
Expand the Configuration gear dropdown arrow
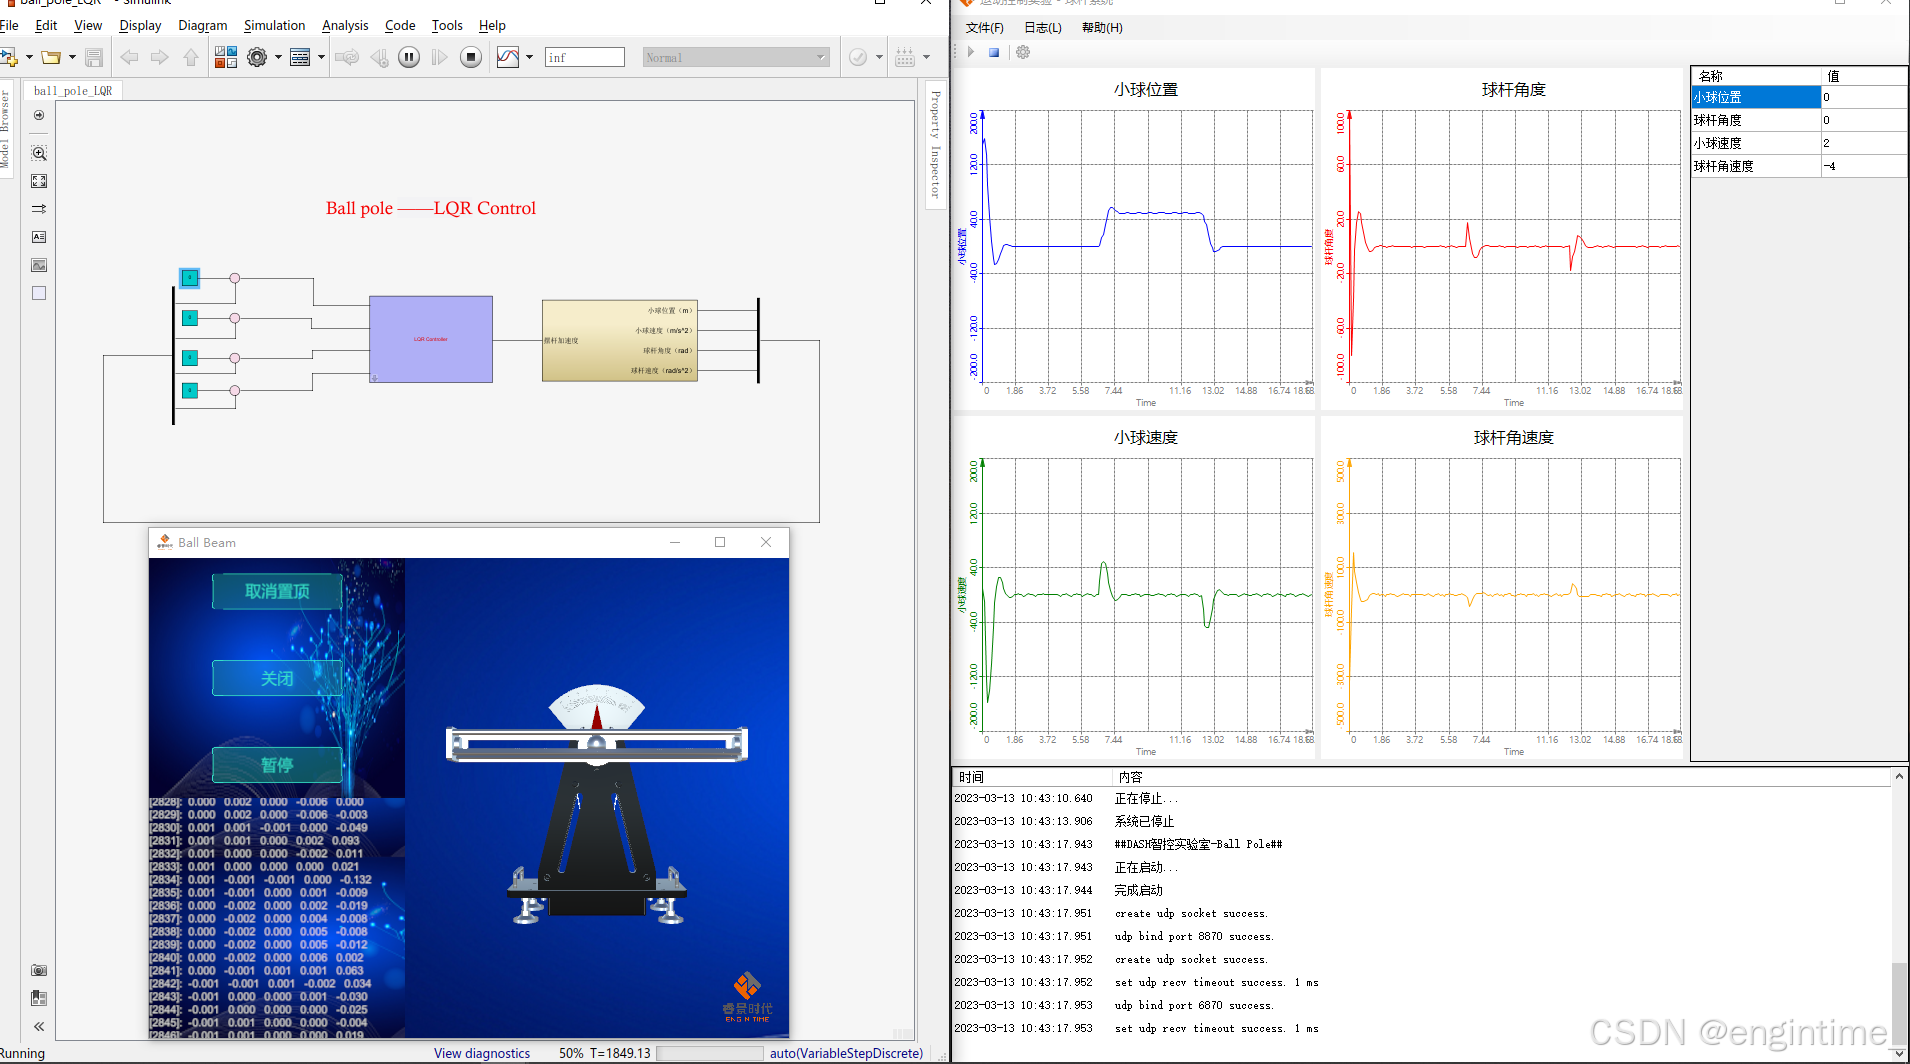[278, 57]
